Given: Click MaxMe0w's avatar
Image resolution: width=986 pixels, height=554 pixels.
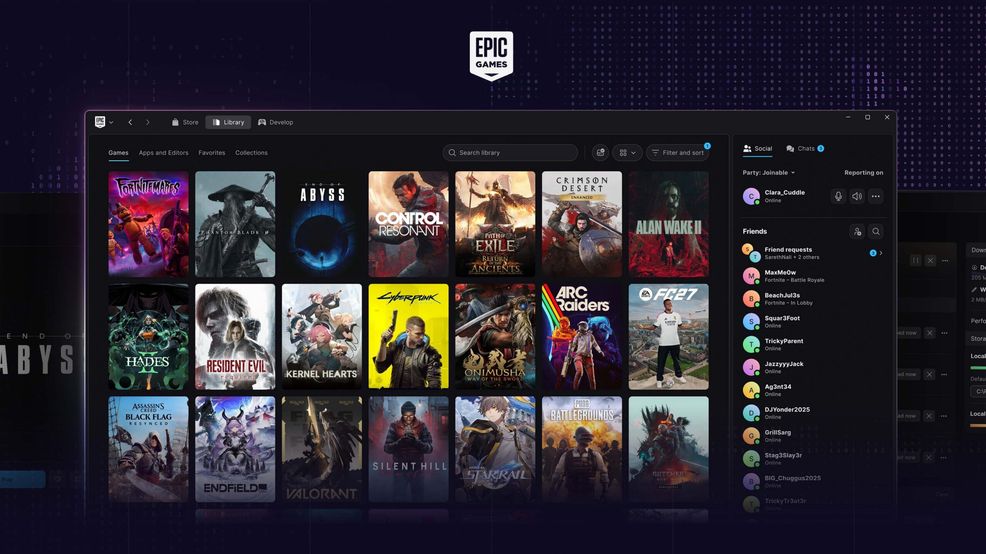Looking at the screenshot, I should click(x=751, y=275).
